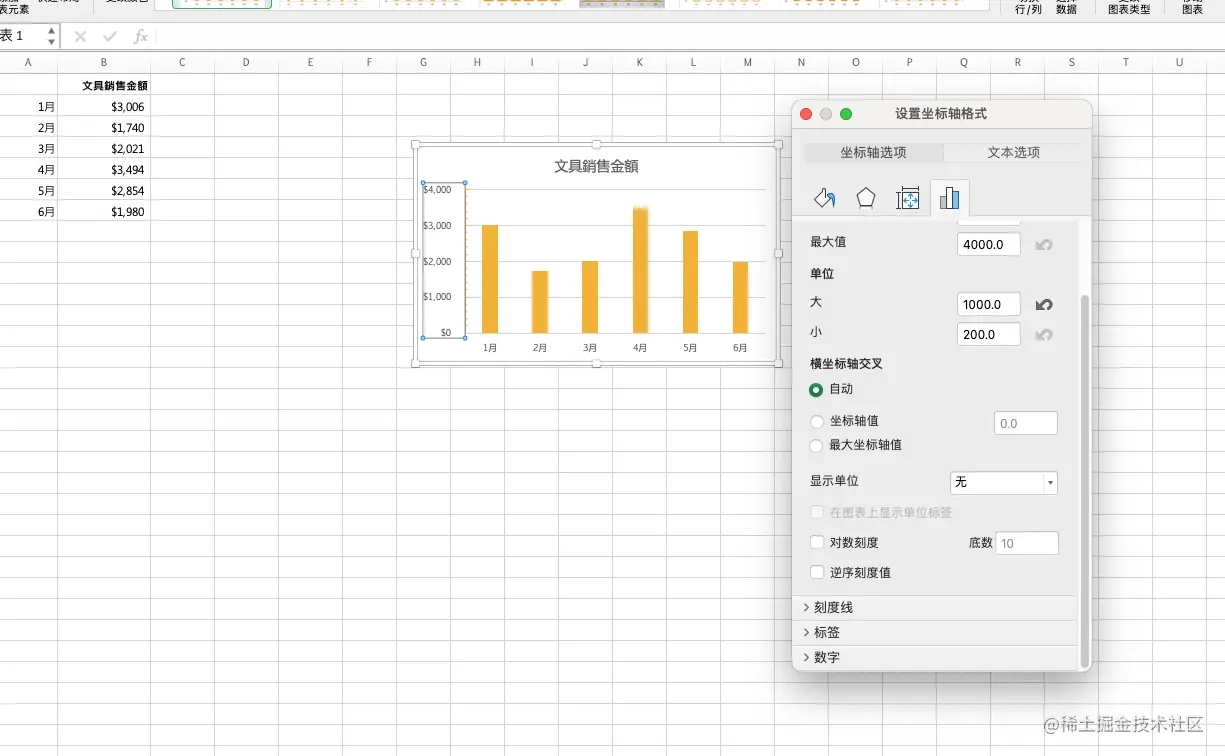Click the $4,000 axis label in chart
This screenshot has width=1225, height=756.
tap(437, 189)
